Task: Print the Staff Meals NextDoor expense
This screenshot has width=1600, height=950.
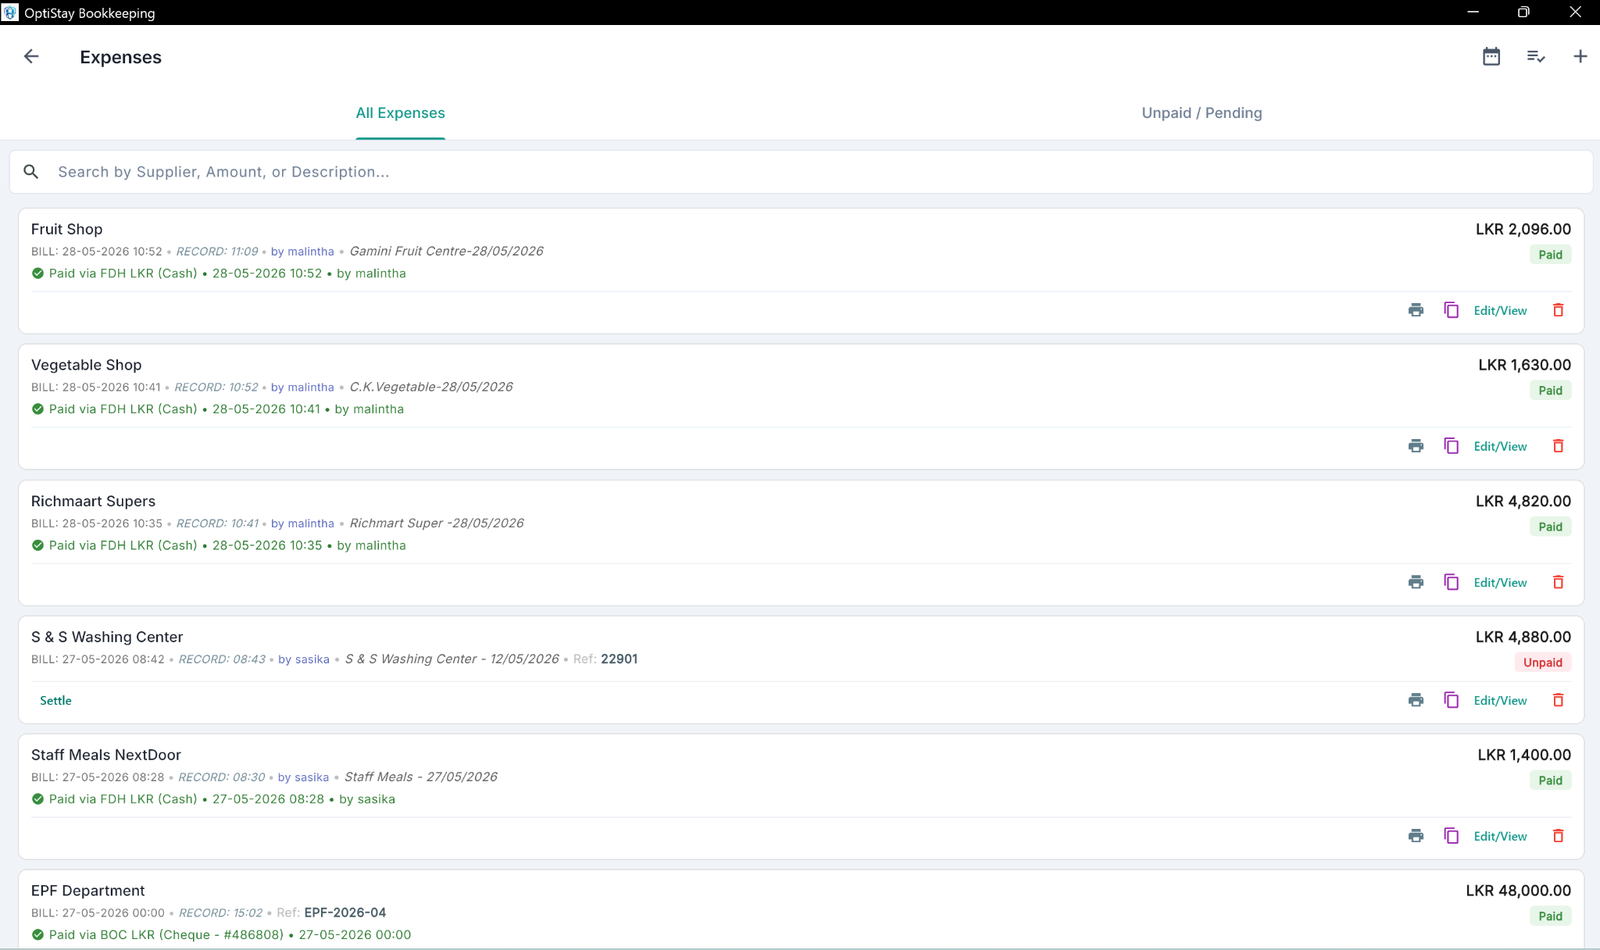Action: pyautogui.click(x=1416, y=836)
